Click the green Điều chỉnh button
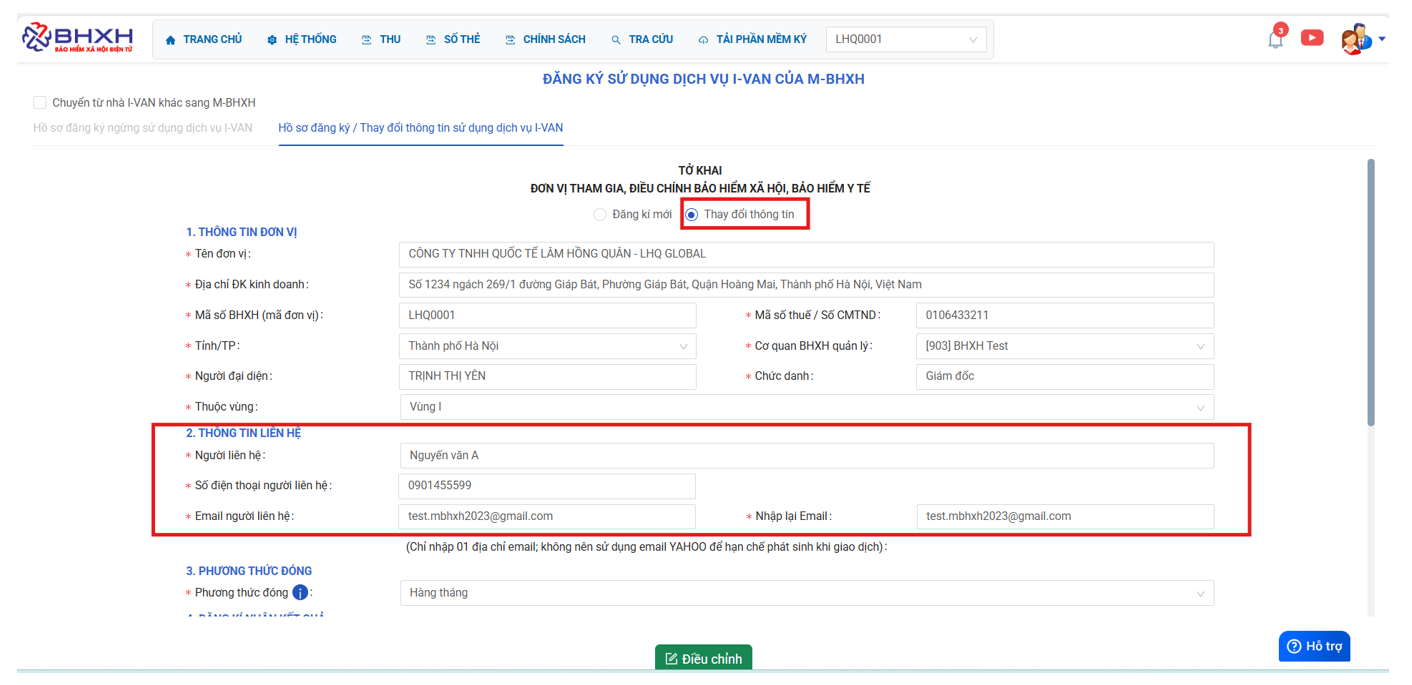Viewport: 1412px width, 685px height. [703, 659]
